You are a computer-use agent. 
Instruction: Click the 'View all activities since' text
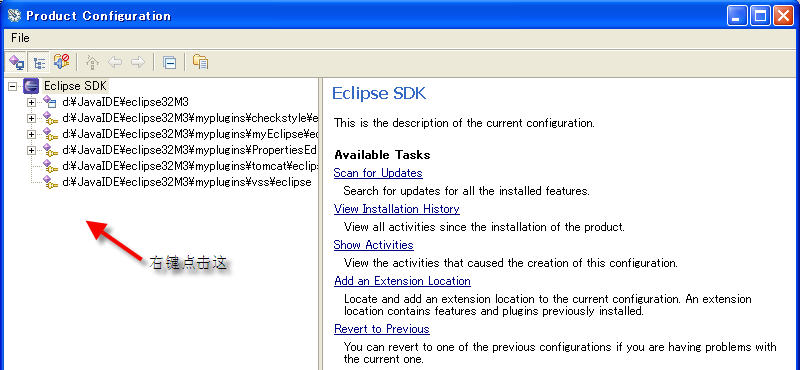pos(484,227)
